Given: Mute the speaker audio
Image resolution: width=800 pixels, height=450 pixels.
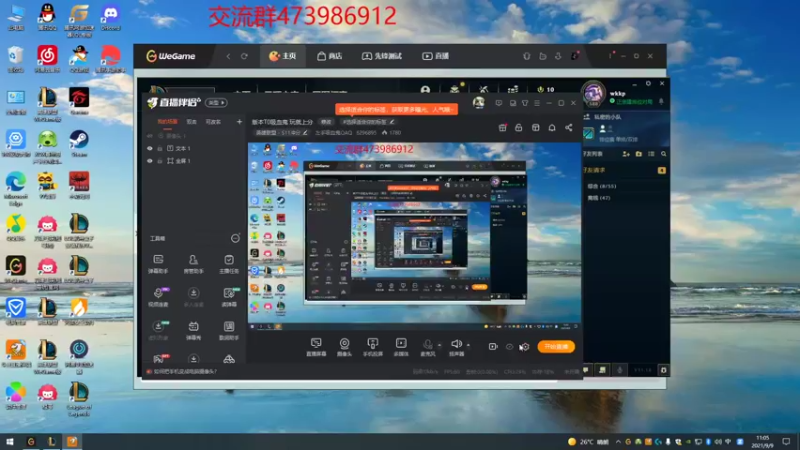Looking at the screenshot, I should point(456,347).
